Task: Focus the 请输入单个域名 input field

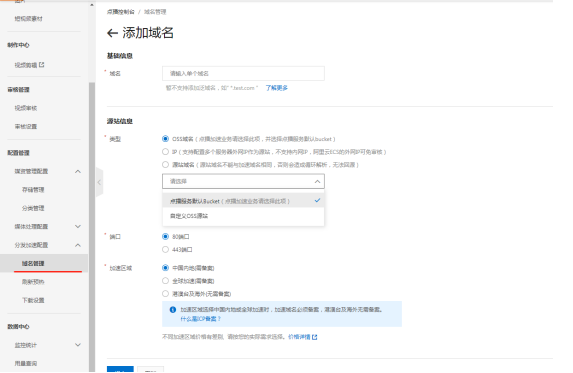Action: pyautogui.click(x=243, y=73)
